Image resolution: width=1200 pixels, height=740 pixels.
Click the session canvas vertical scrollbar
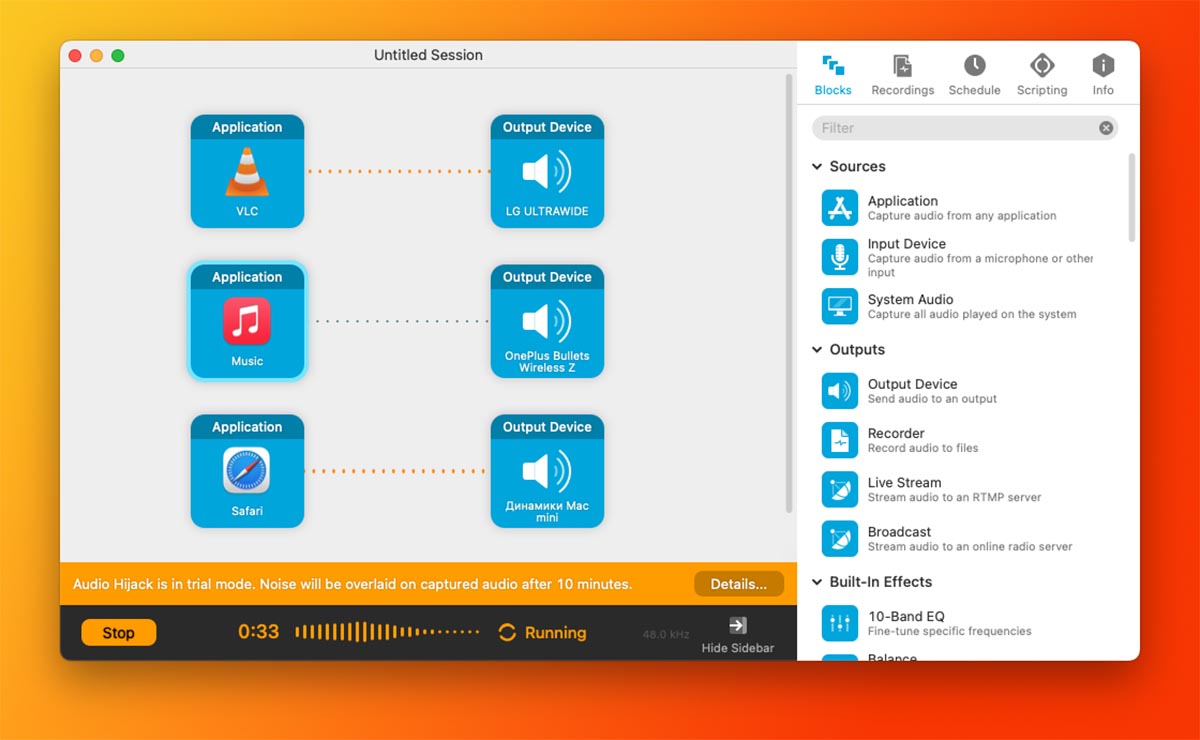788,293
